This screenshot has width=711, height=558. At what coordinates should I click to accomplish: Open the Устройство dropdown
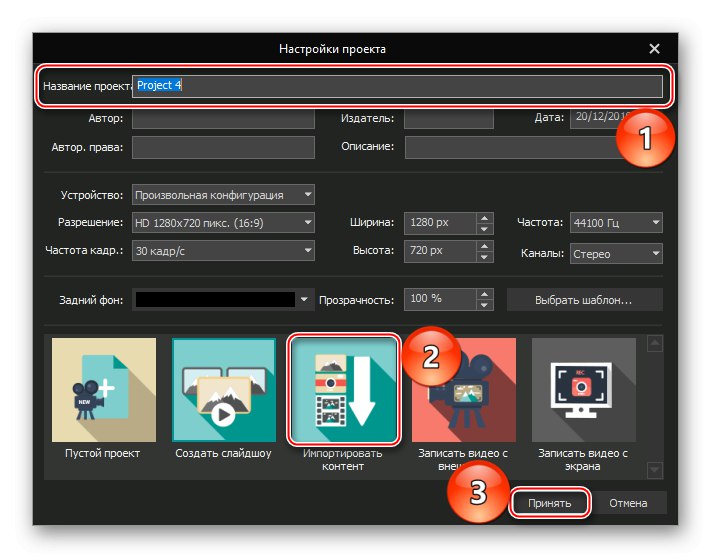tap(223, 195)
